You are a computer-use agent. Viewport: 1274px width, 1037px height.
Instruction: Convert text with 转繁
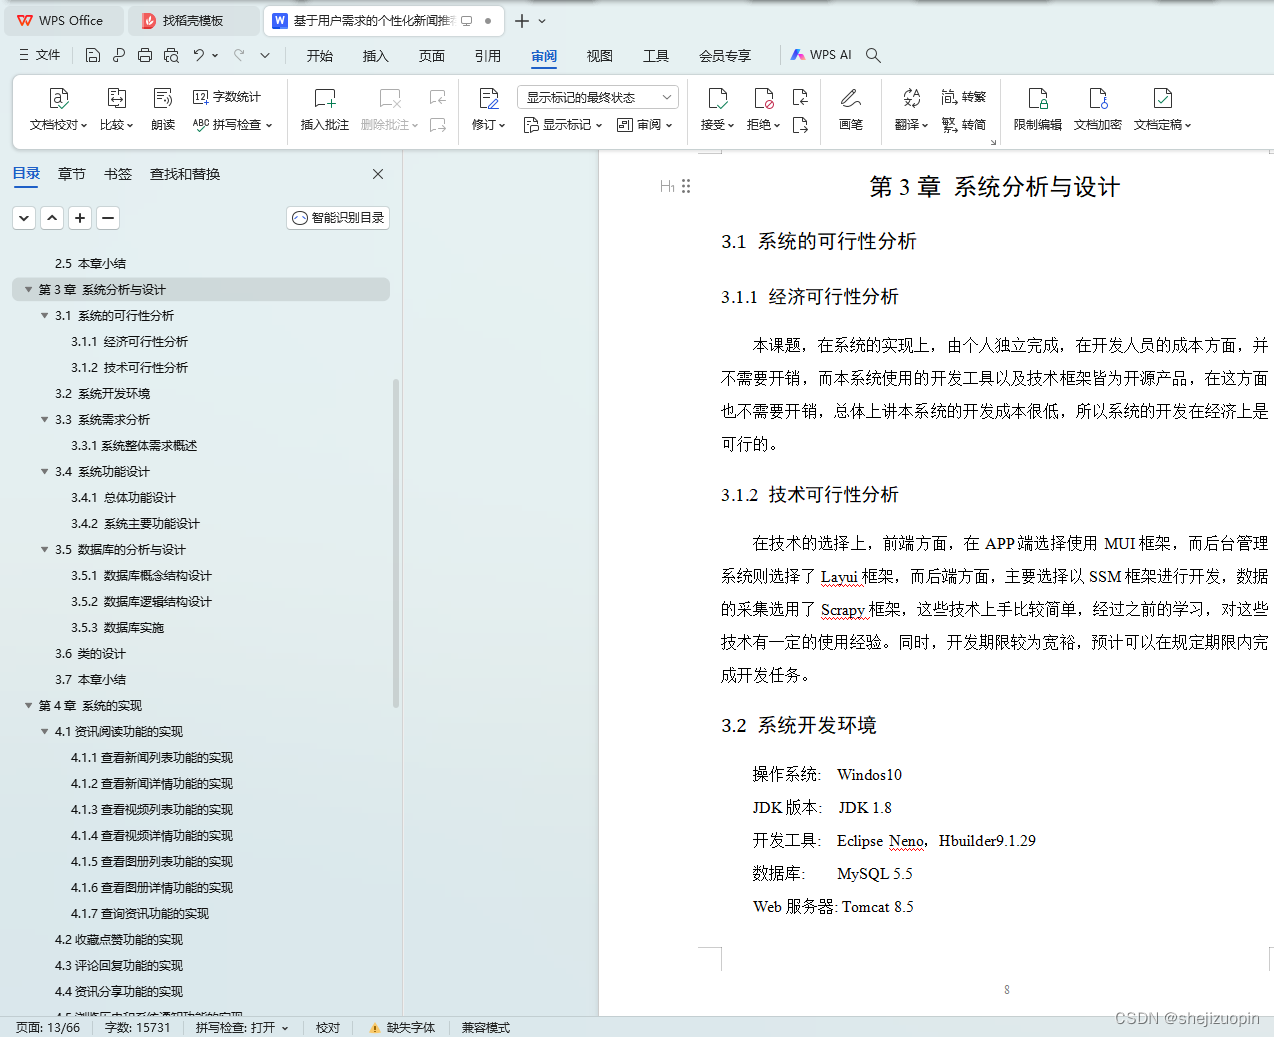(x=964, y=97)
